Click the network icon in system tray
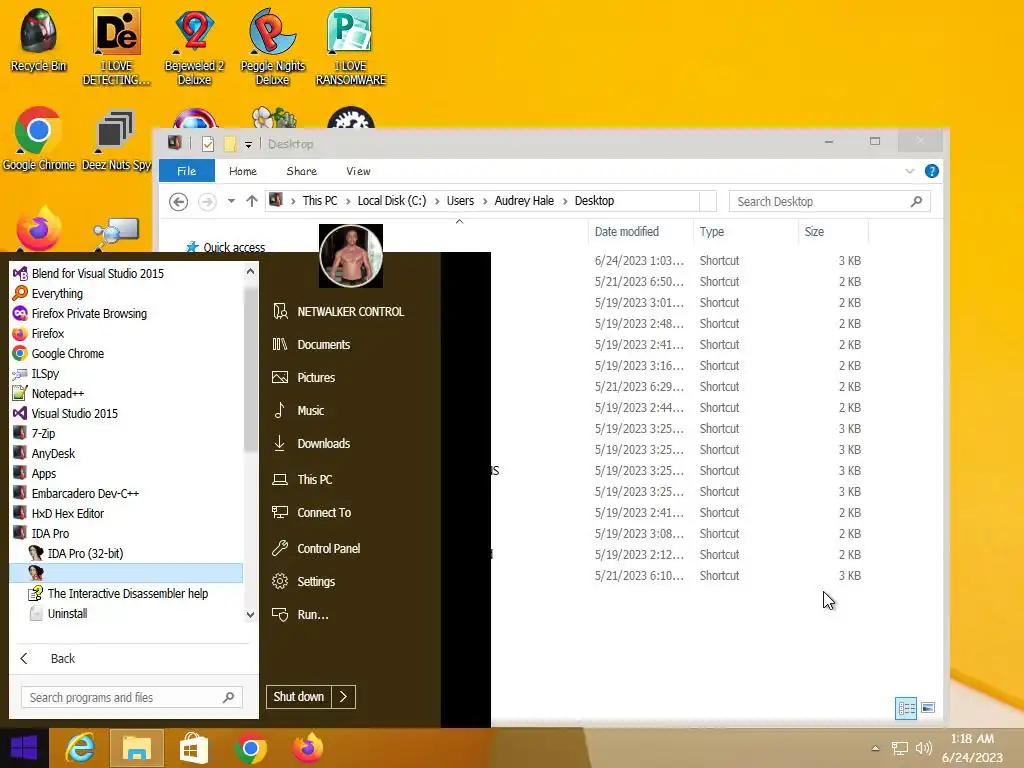Viewport: 1024px width, 768px height. pos(900,748)
